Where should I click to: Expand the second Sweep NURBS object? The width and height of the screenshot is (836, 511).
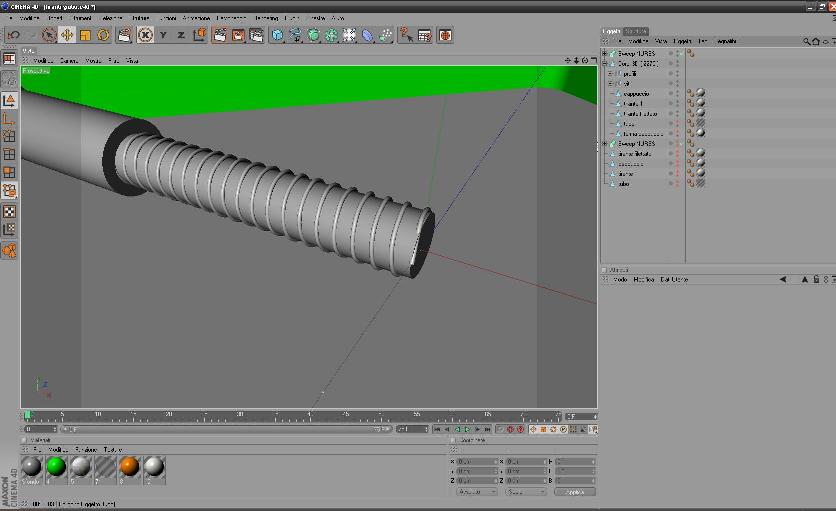coord(605,143)
